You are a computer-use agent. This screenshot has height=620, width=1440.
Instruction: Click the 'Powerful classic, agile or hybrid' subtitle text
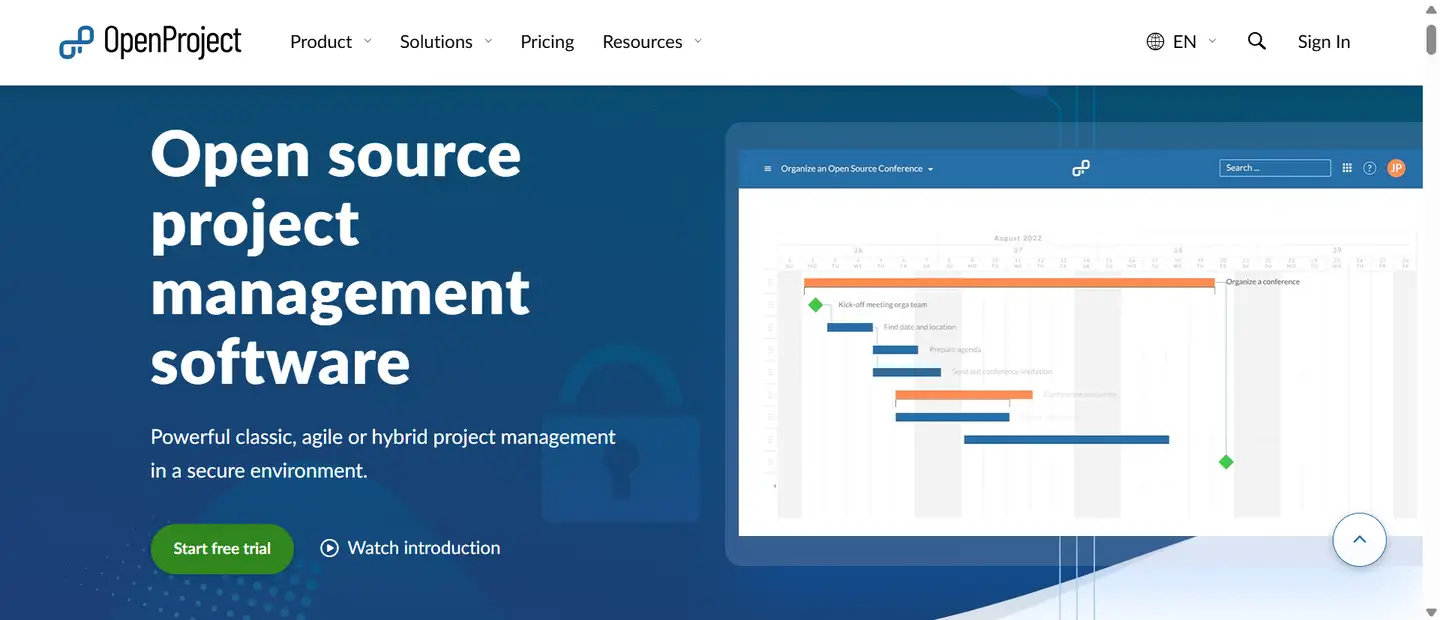pyautogui.click(x=383, y=453)
